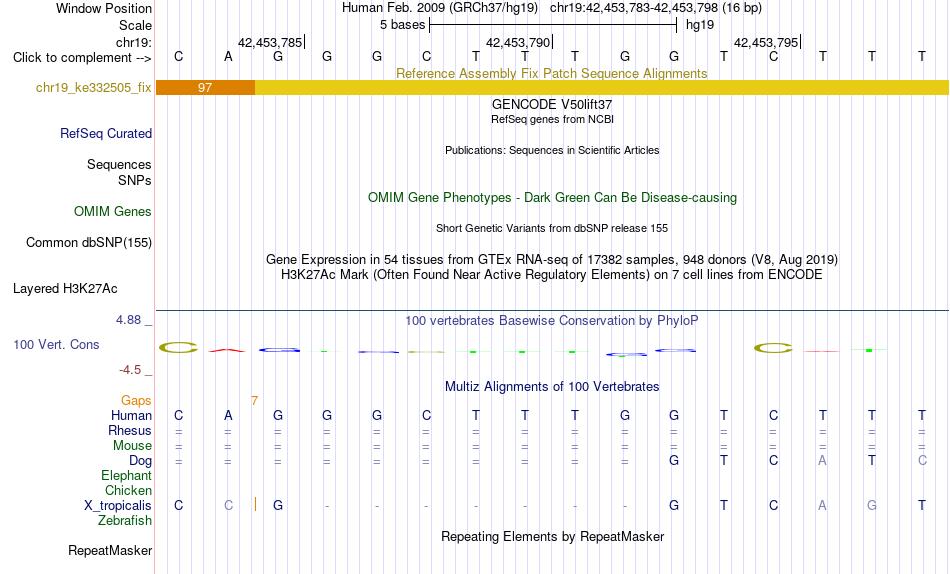Click 'Short Genetic Variants from dbSNP release 155'

552,229
